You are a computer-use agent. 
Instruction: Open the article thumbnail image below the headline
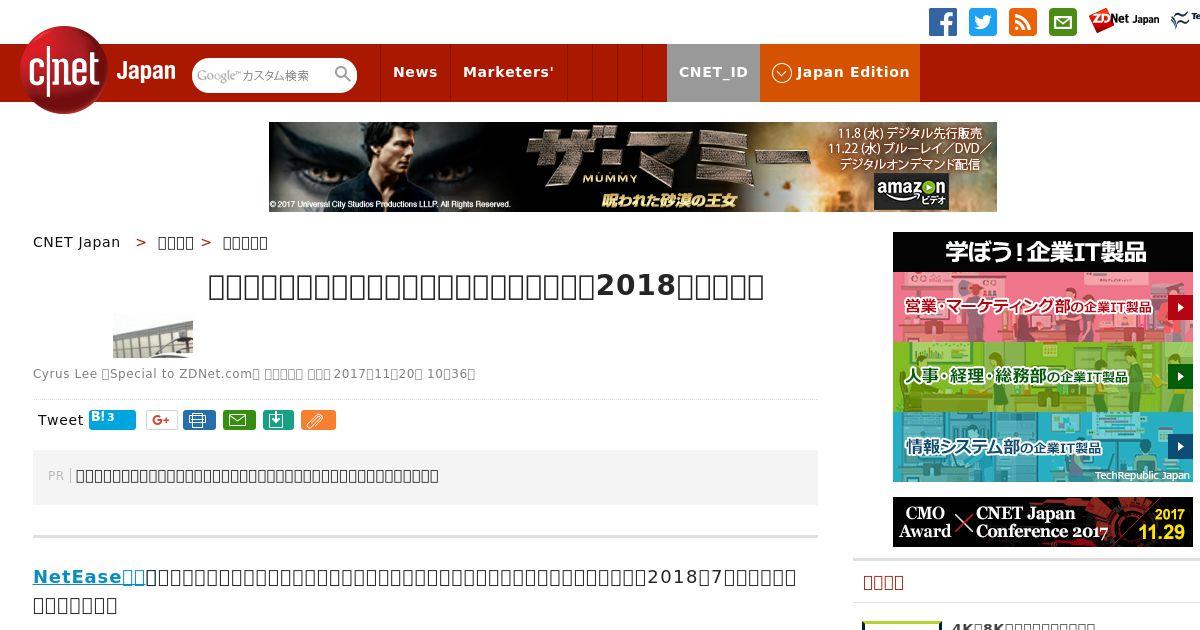(153, 336)
